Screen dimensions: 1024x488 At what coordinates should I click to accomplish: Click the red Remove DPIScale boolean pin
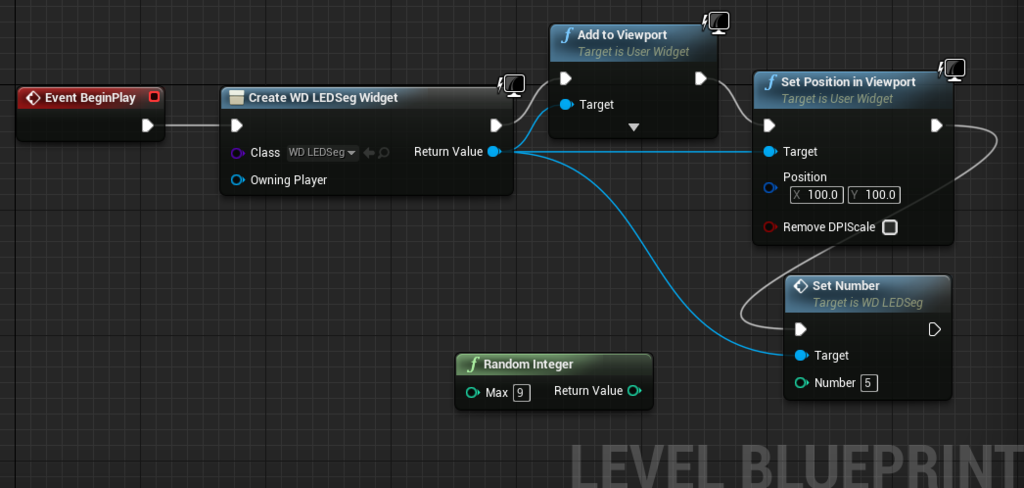[x=770, y=227]
